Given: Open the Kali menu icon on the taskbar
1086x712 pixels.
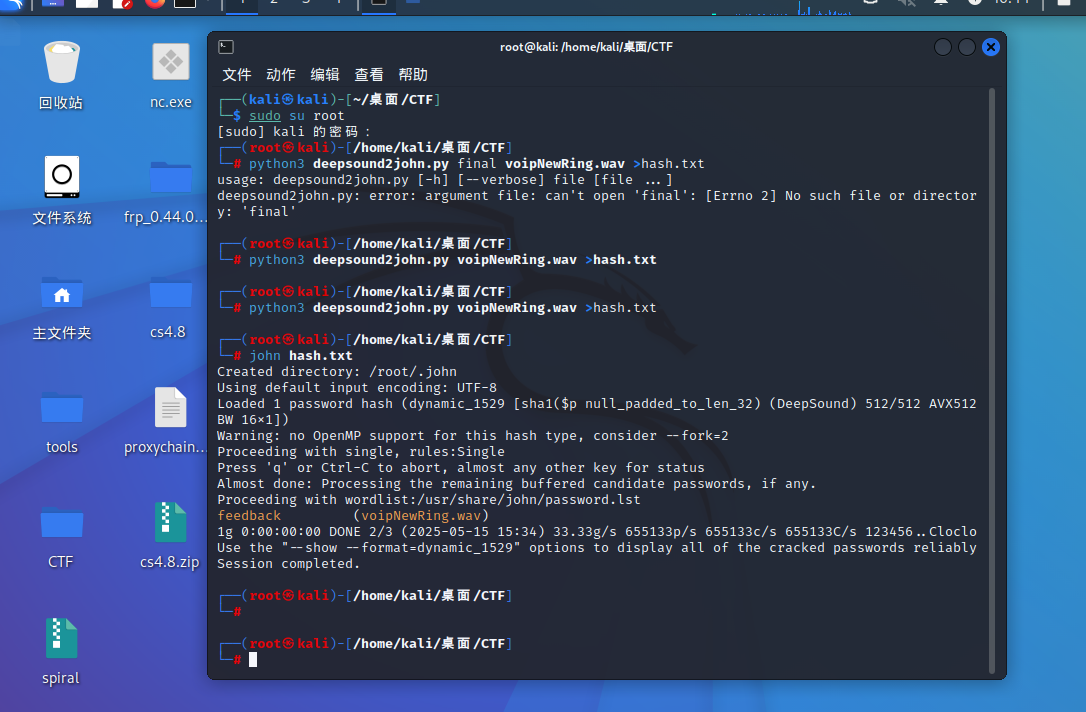Looking at the screenshot, I should tap(9, 6).
